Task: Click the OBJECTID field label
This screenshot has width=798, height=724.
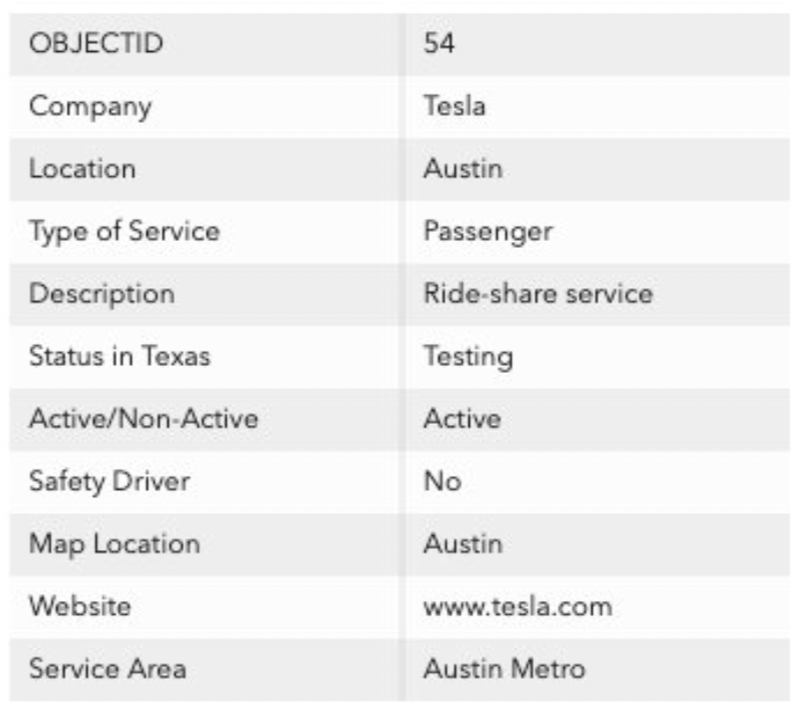Action: [x=95, y=45]
